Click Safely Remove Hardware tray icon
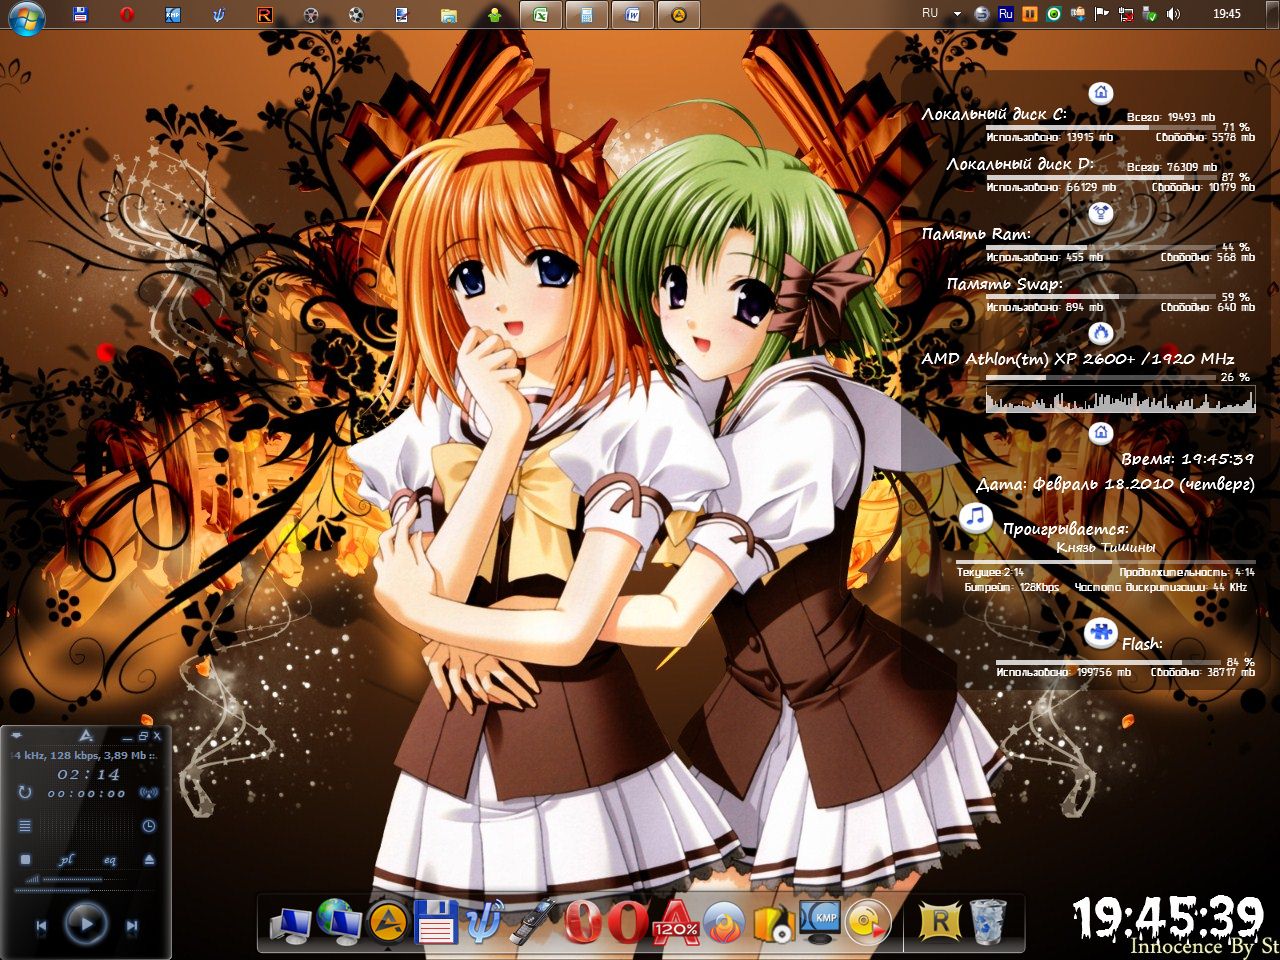This screenshot has width=1280, height=960. pos(1150,14)
